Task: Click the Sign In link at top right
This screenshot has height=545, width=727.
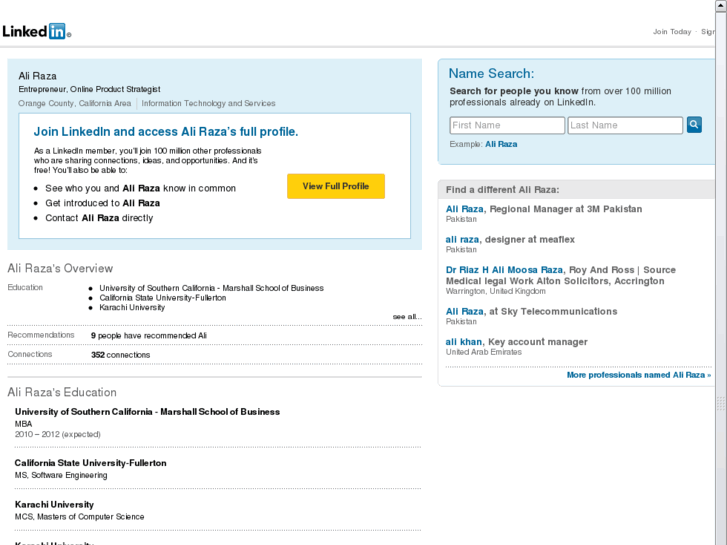Action: [708, 32]
